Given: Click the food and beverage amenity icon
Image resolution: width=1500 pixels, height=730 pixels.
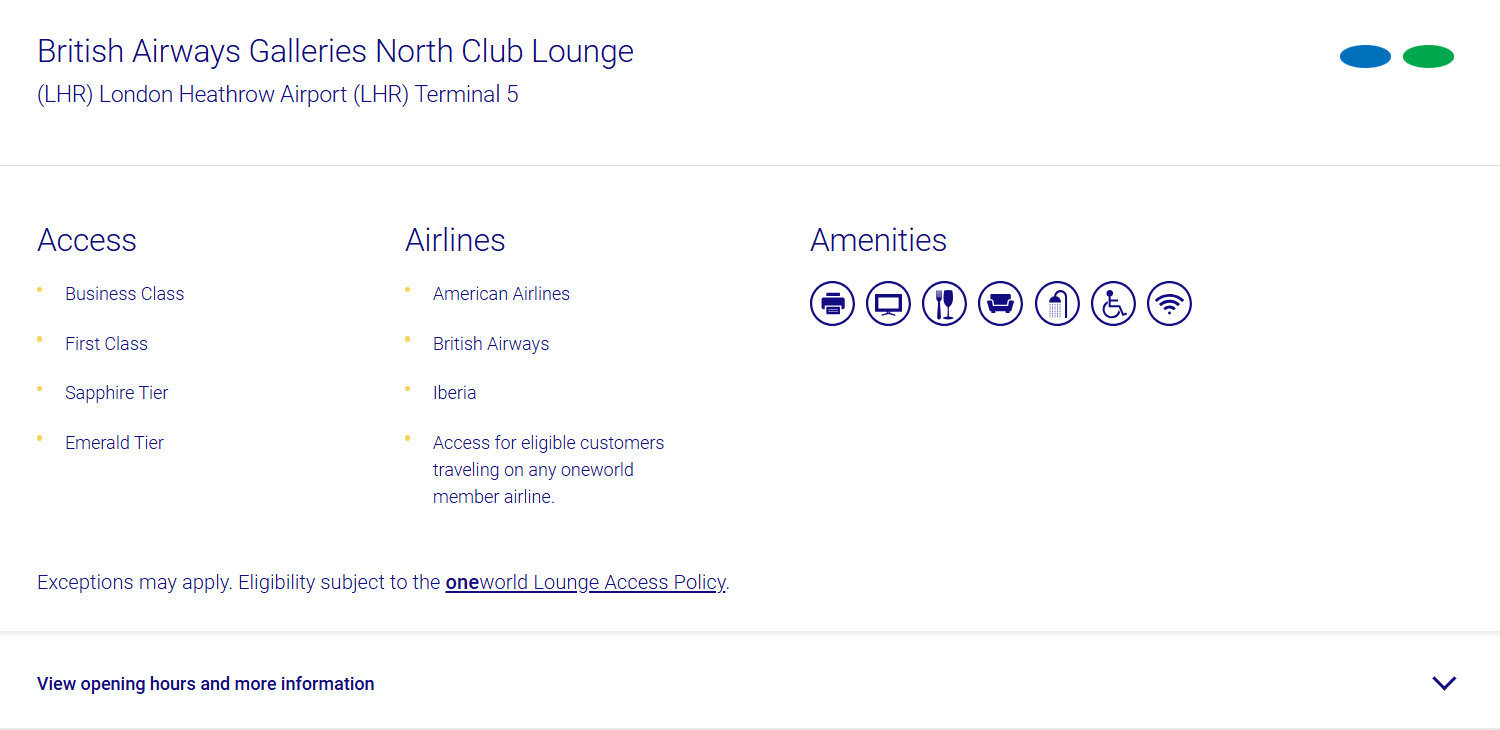Looking at the screenshot, I should (x=944, y=303).
